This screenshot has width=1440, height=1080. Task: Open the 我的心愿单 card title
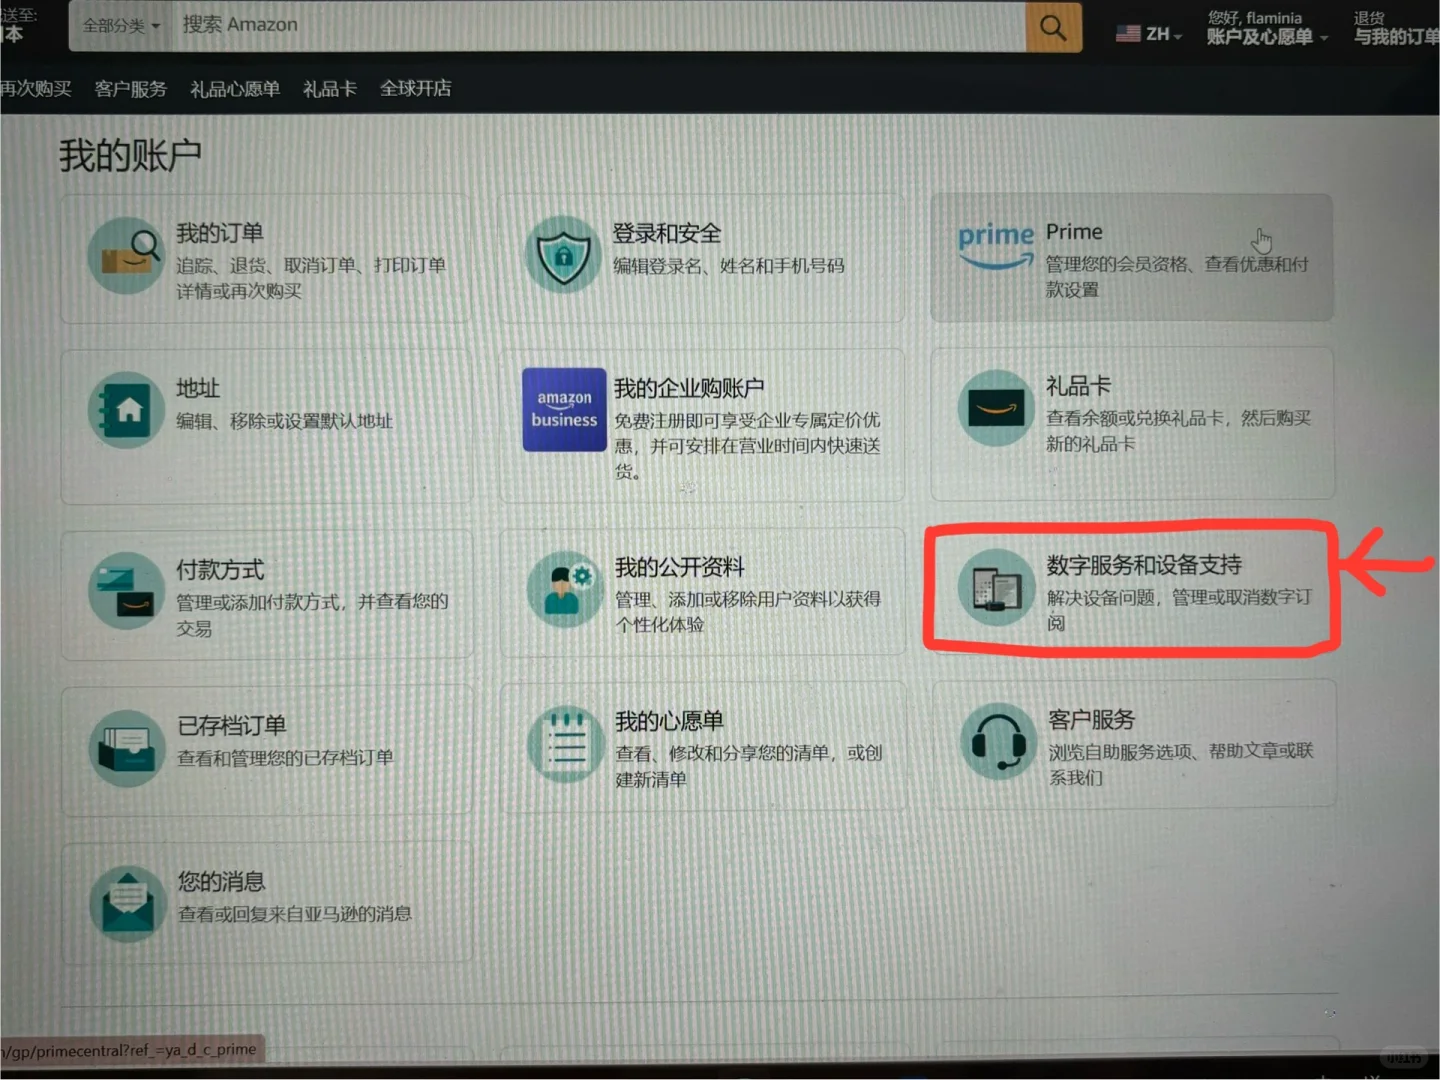pos(669,721)
